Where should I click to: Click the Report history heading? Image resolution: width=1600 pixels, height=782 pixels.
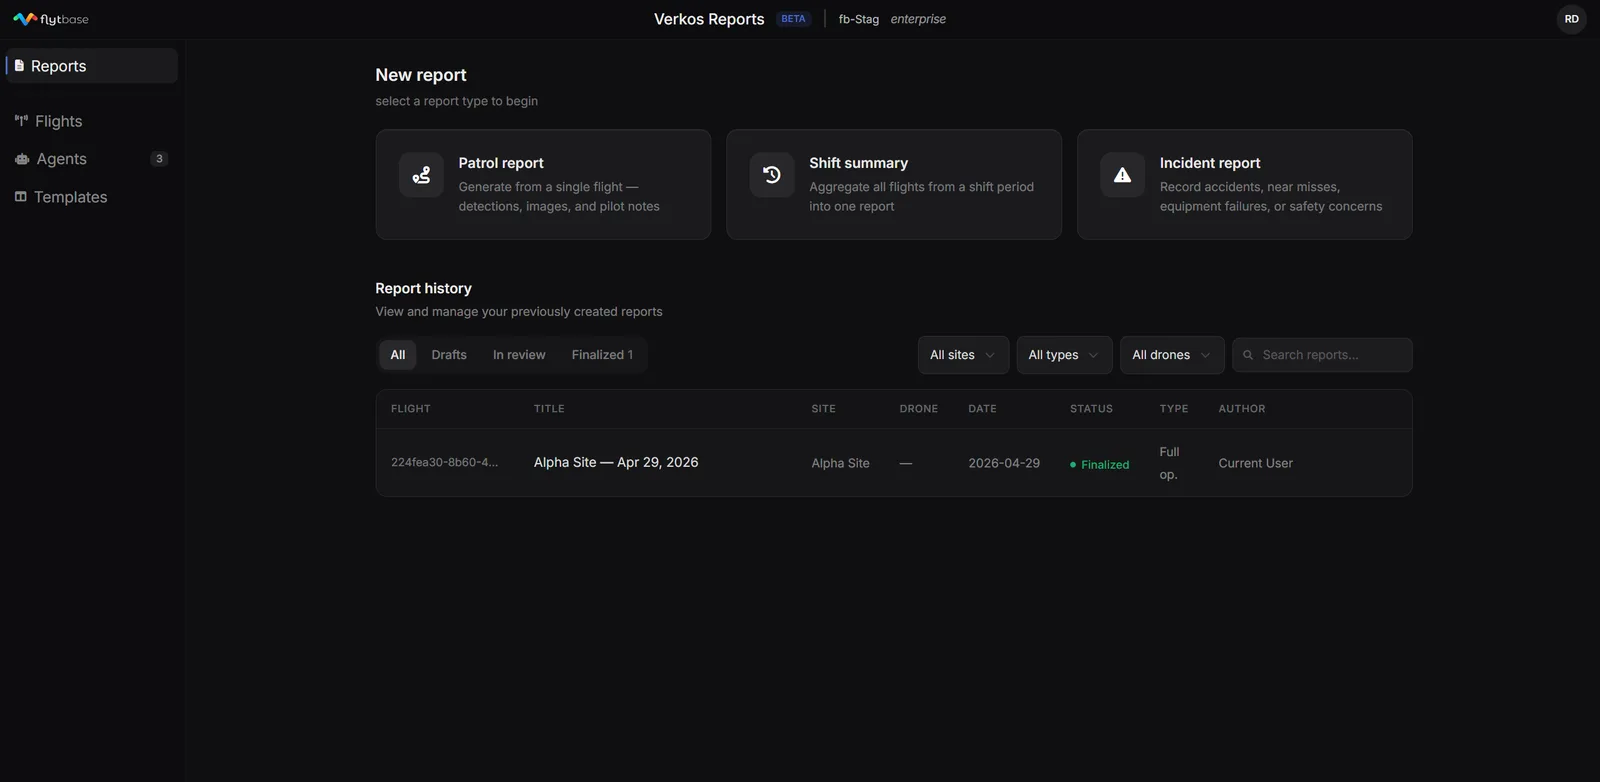424,288
